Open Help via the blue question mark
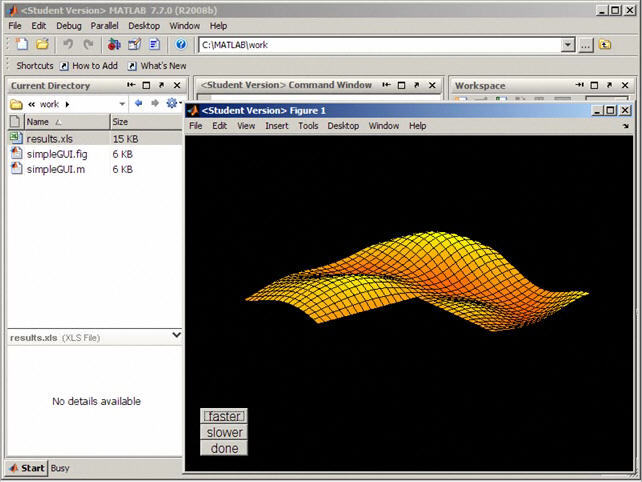Image resolution: width=642 pixels, height=482 pixels. [181, 44]
